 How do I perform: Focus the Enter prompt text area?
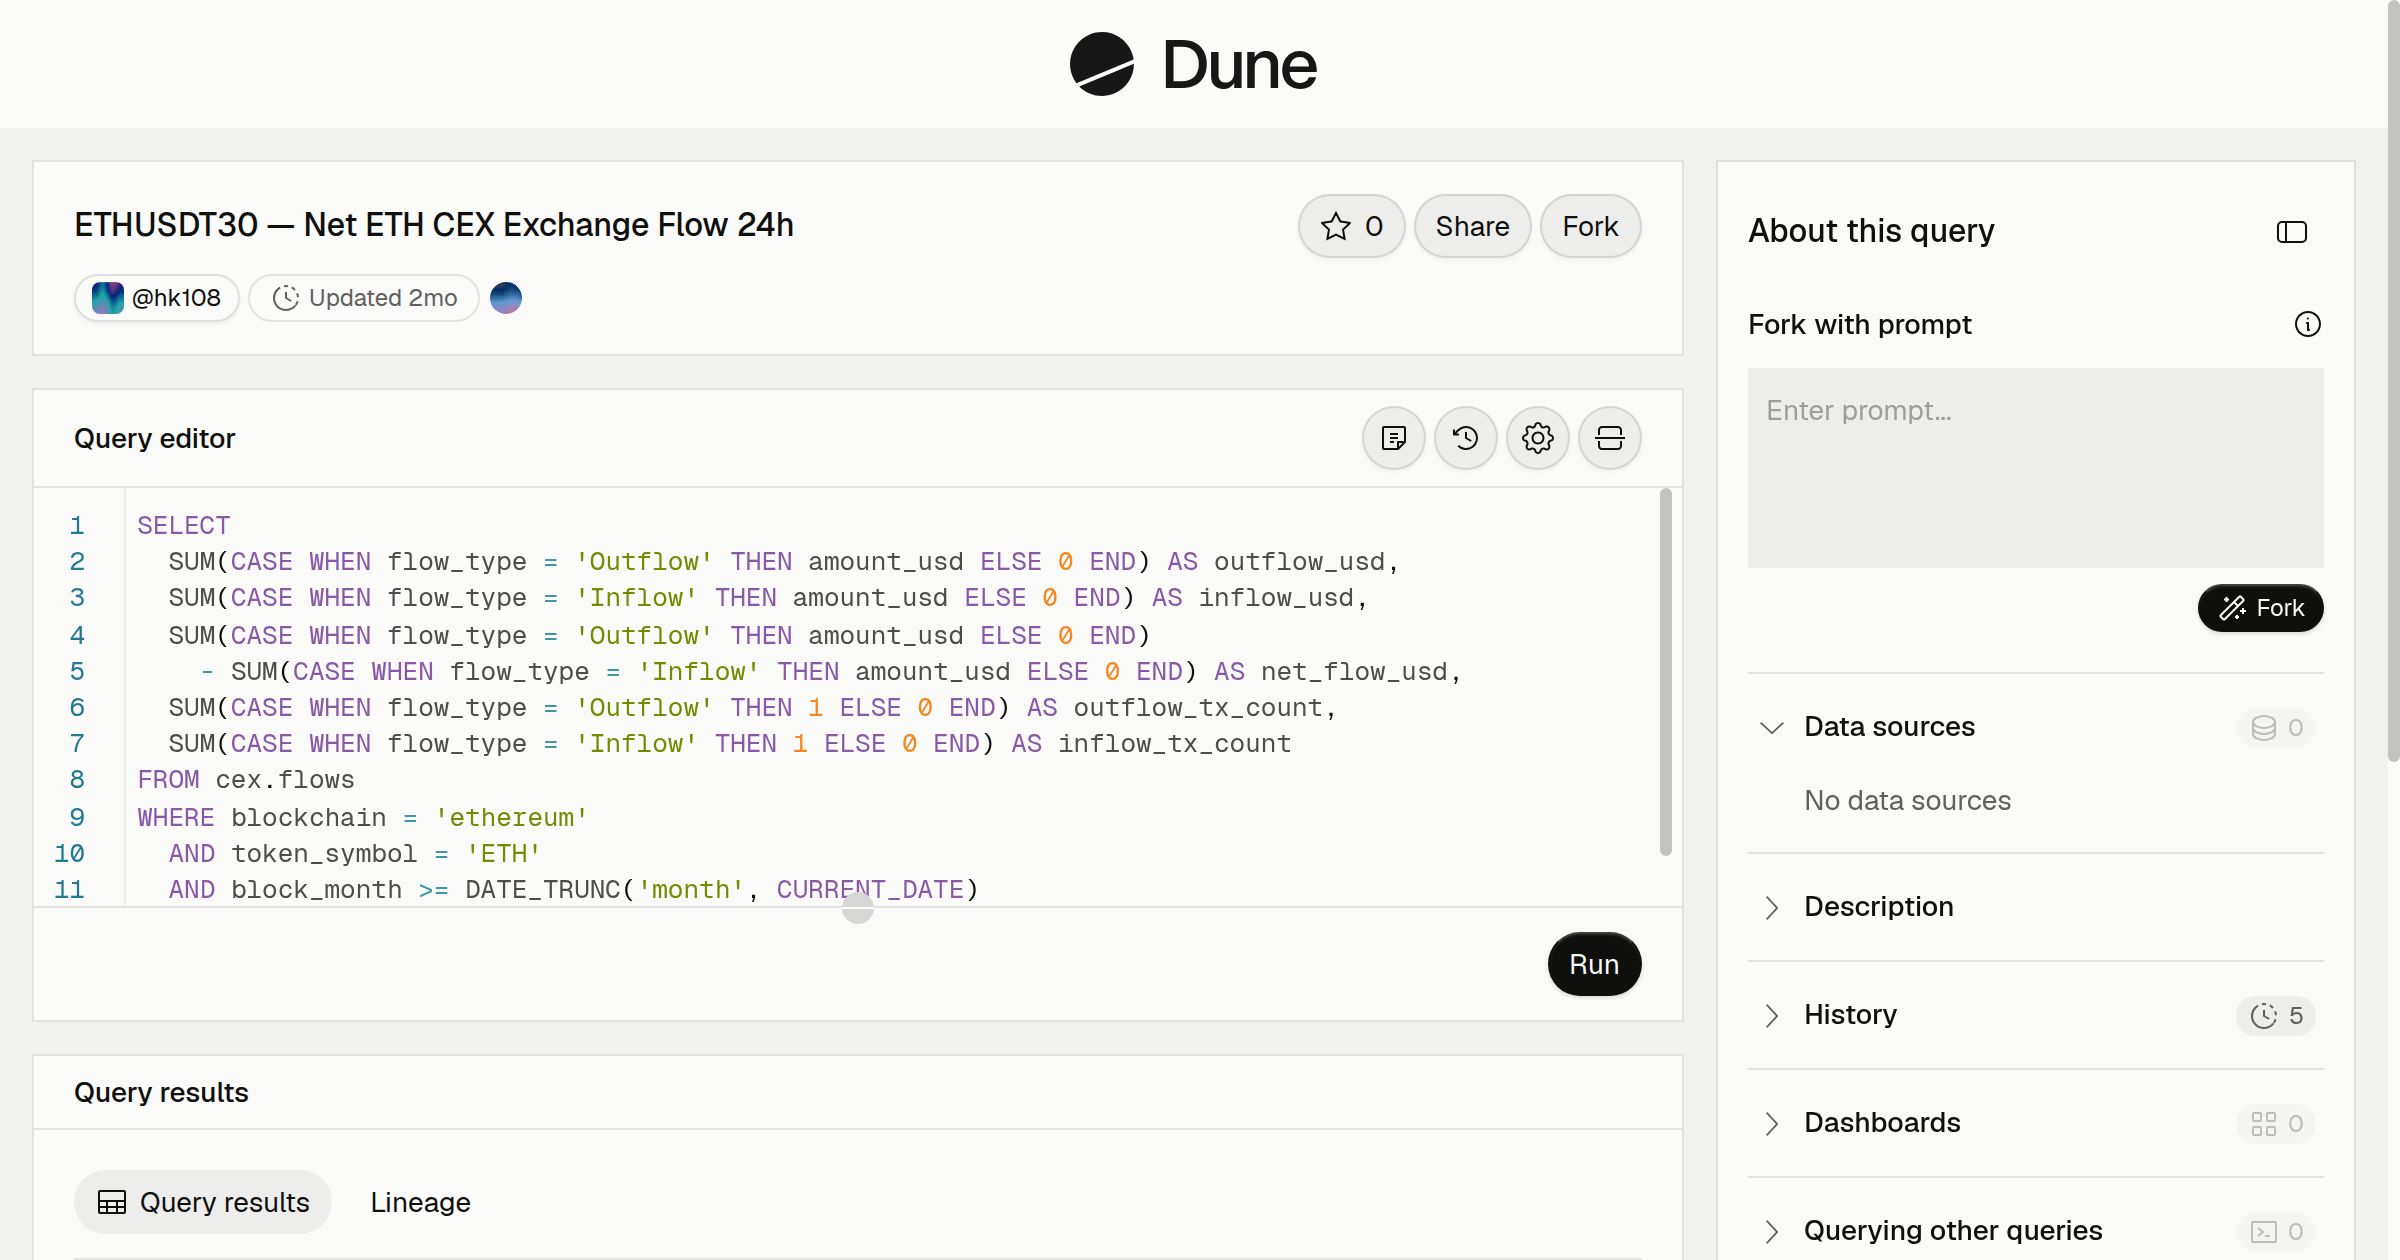tap(2035, 468)
